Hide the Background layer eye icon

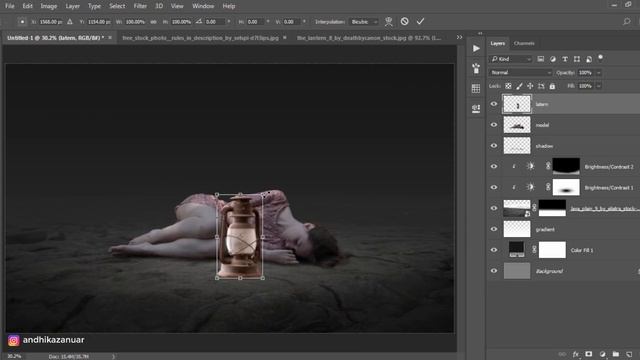494,271
